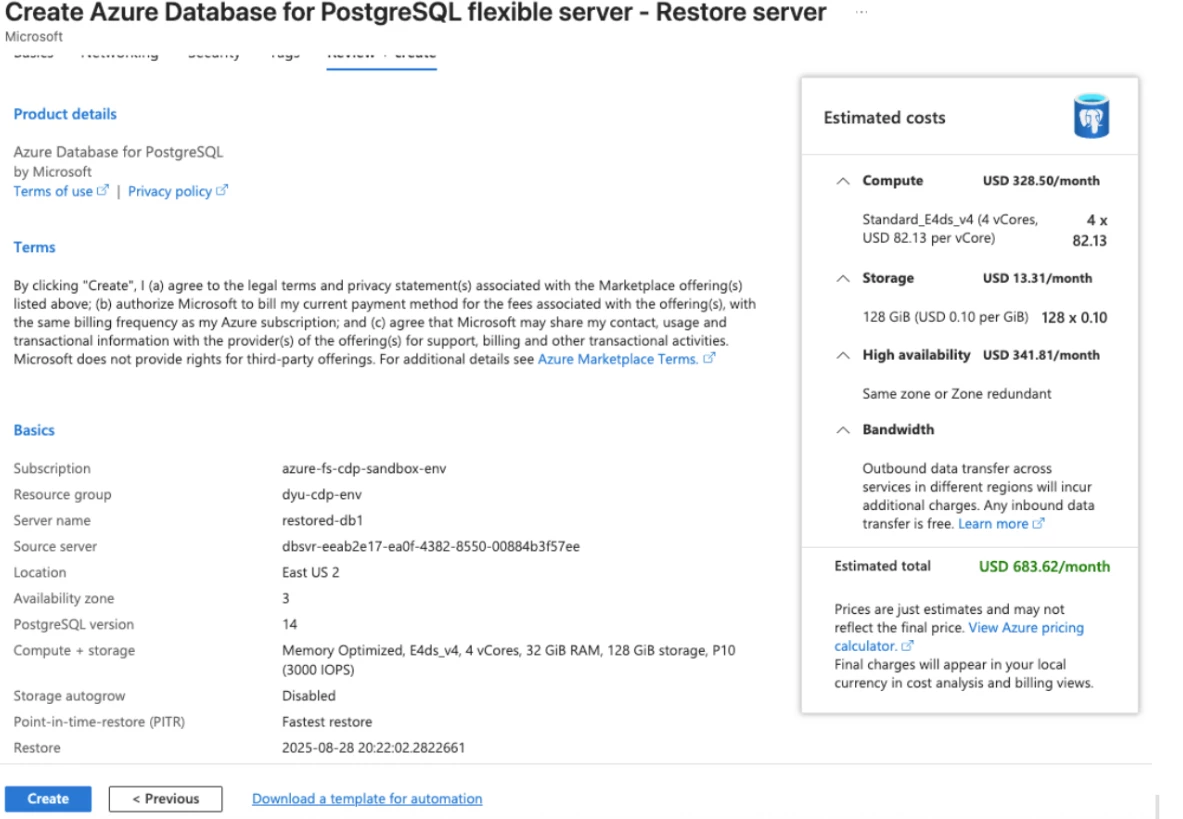Viewport: 1183px width, 819px height.
Task: Click the Terms section heading
Action: [x=34, y=247]
